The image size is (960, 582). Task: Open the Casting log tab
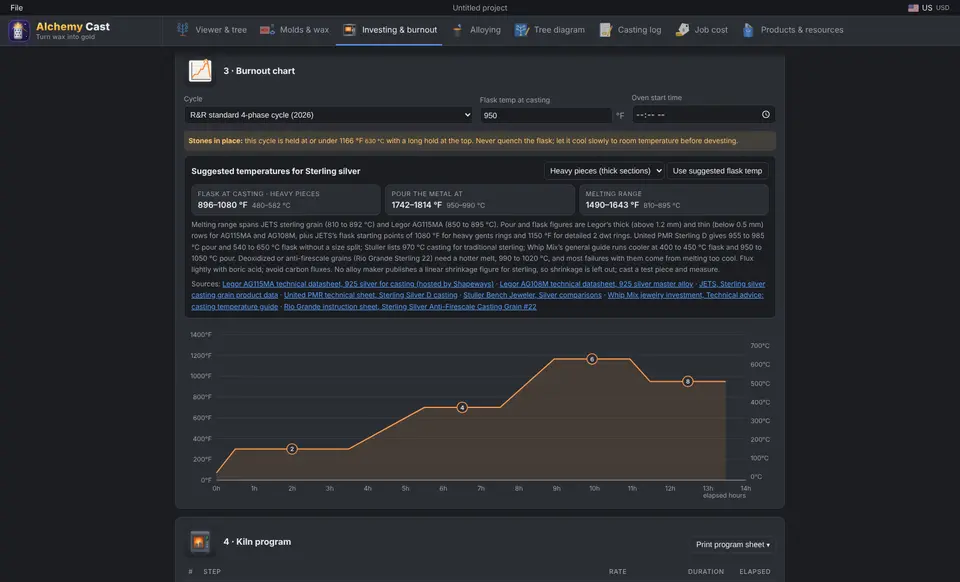631,29
